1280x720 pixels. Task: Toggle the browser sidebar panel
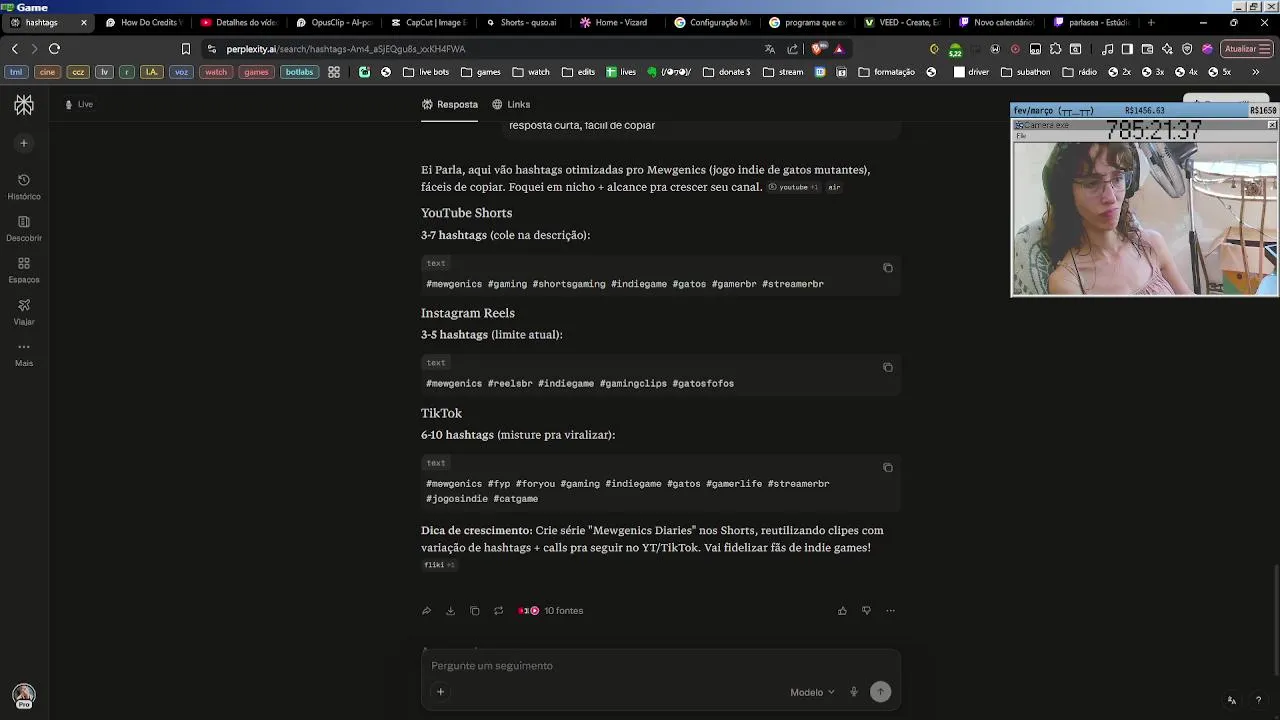[x=1127, y=48]
